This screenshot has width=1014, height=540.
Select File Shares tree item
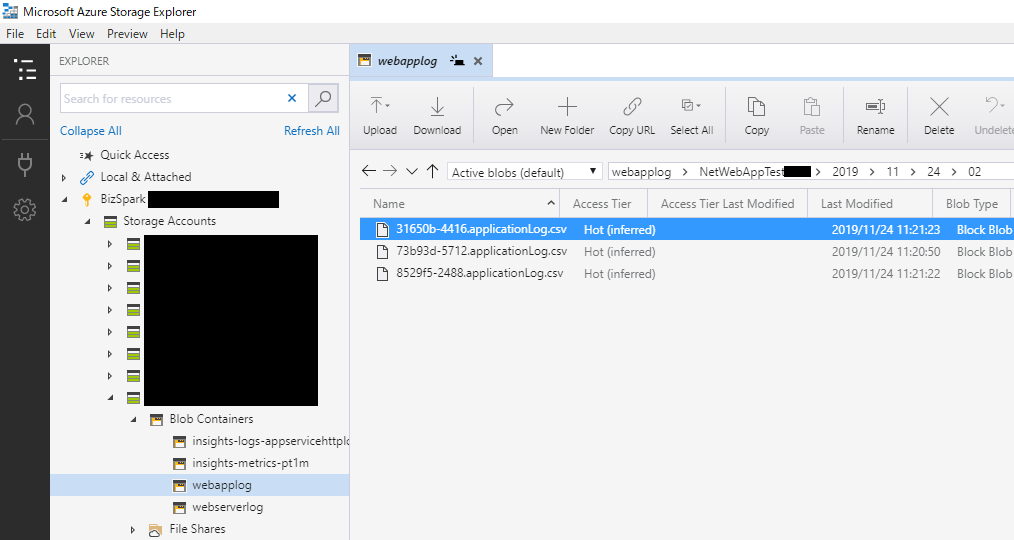(197, 529)
